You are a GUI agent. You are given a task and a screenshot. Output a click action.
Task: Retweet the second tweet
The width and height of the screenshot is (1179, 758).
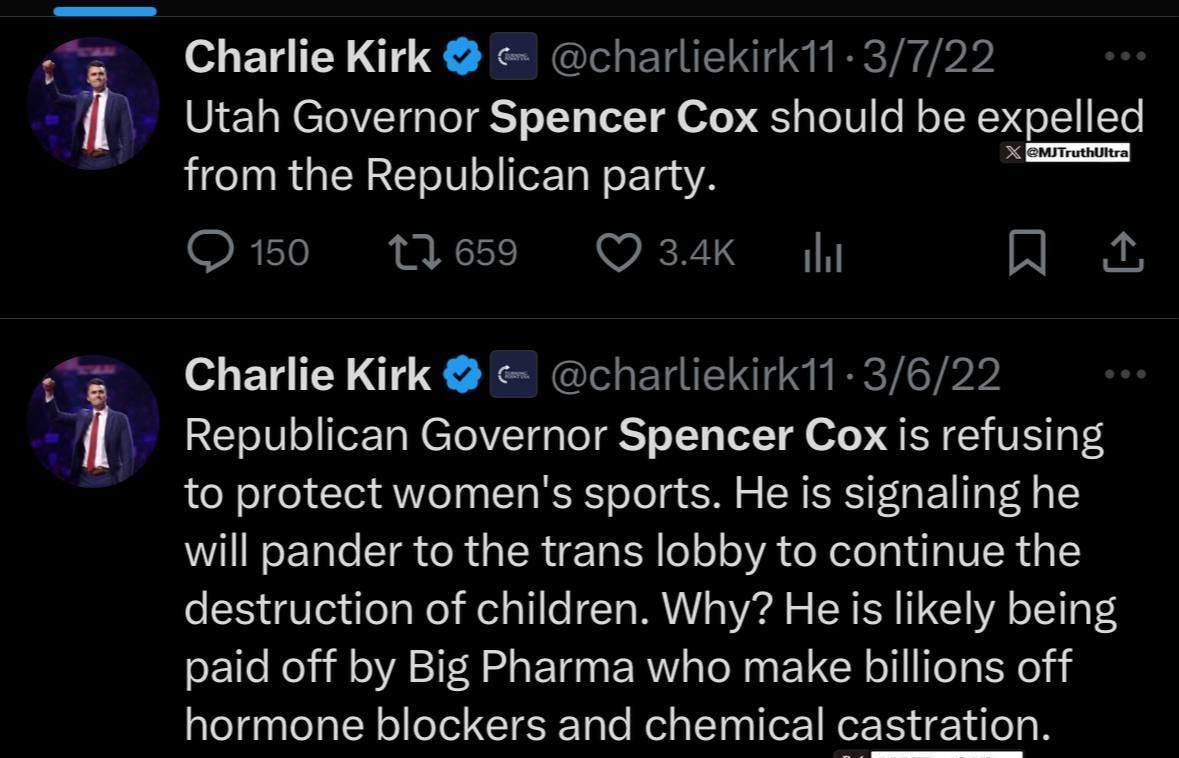[x=413, y=755]
